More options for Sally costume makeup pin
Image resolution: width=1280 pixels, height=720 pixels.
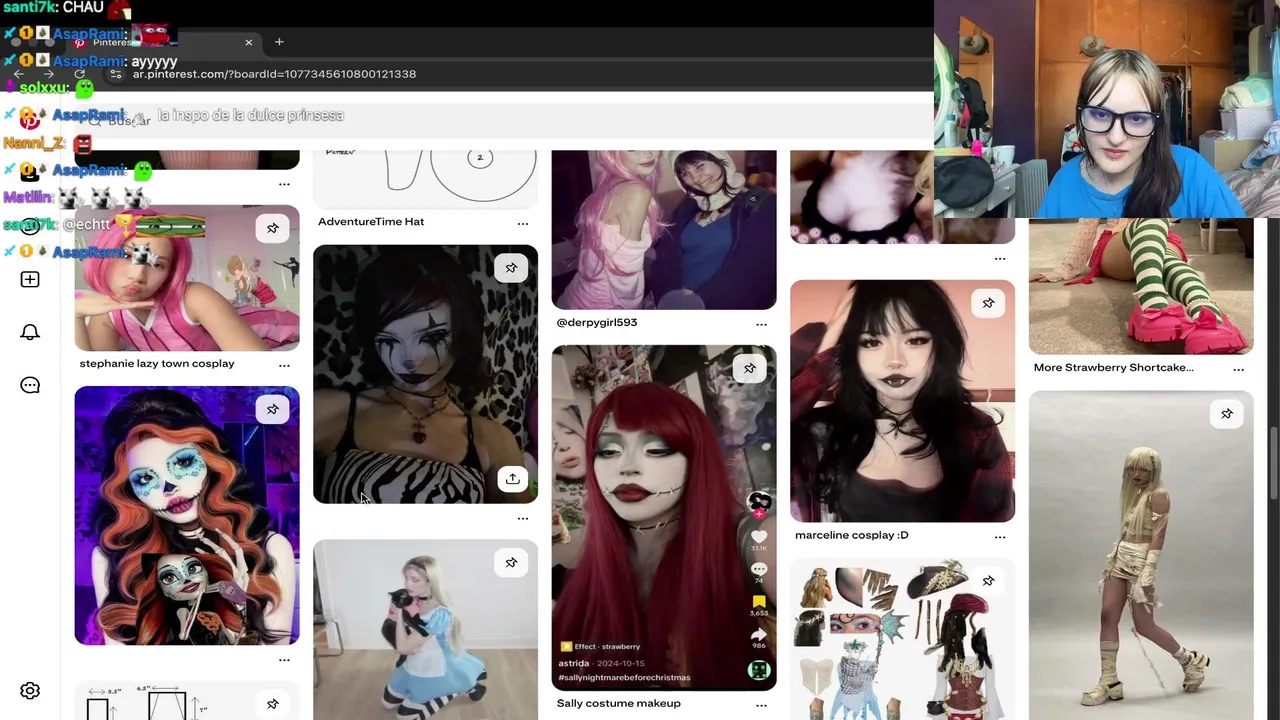(761, 705)
